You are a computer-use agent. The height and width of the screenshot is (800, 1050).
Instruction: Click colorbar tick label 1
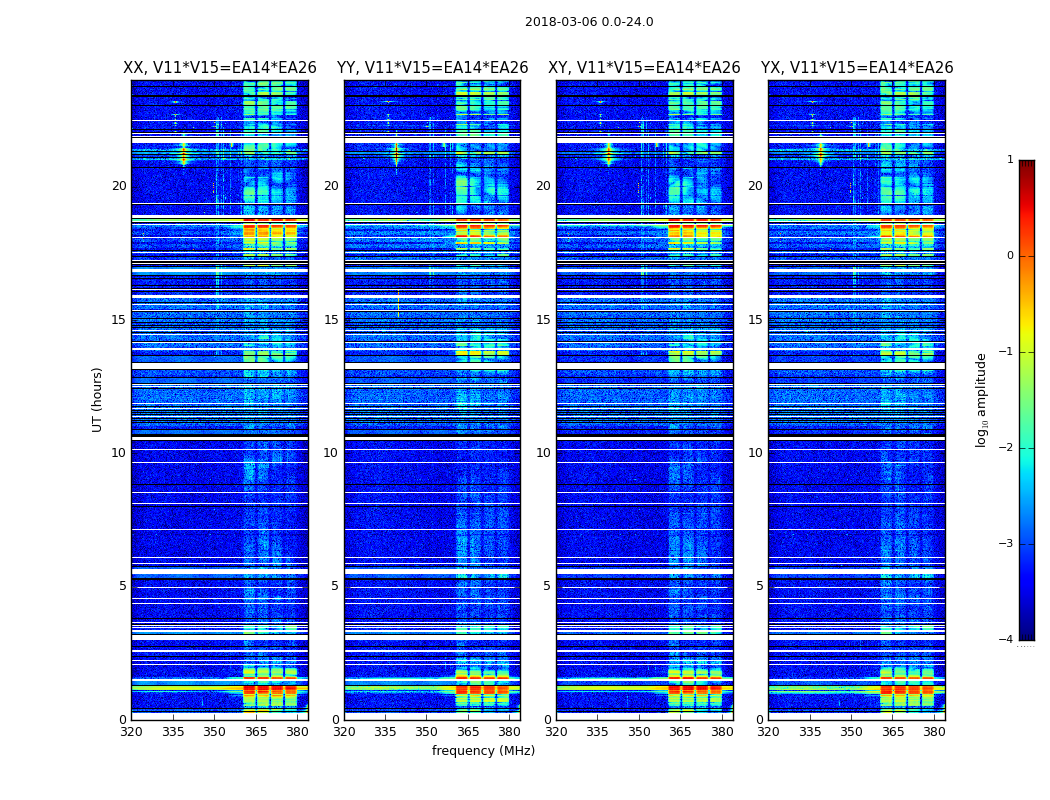click(x=1010, y=159)
